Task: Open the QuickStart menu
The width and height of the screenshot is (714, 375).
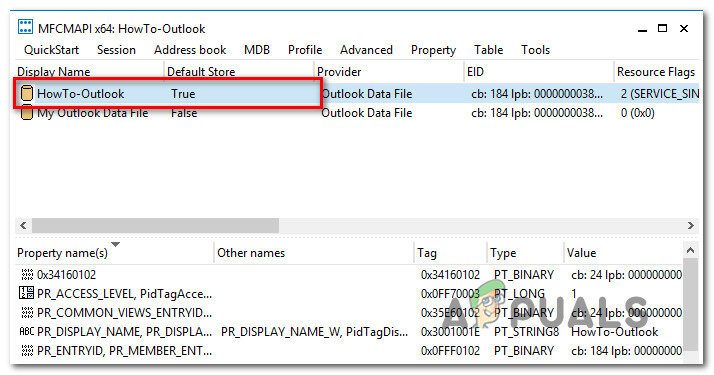Action: coord(51,50)
